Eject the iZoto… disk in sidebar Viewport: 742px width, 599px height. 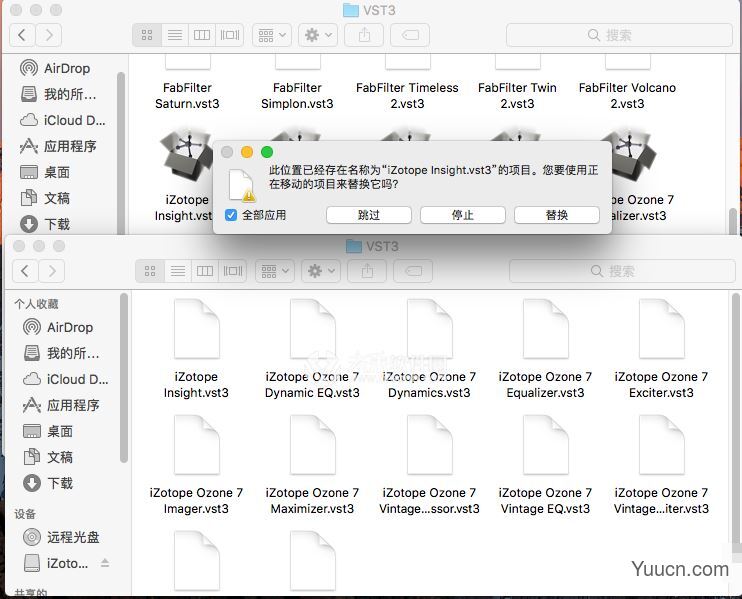105,563
